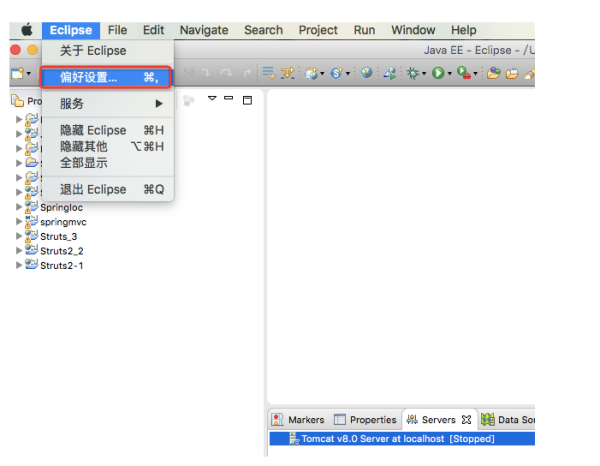Click the New wizard toolbar icon

point(17,73)
